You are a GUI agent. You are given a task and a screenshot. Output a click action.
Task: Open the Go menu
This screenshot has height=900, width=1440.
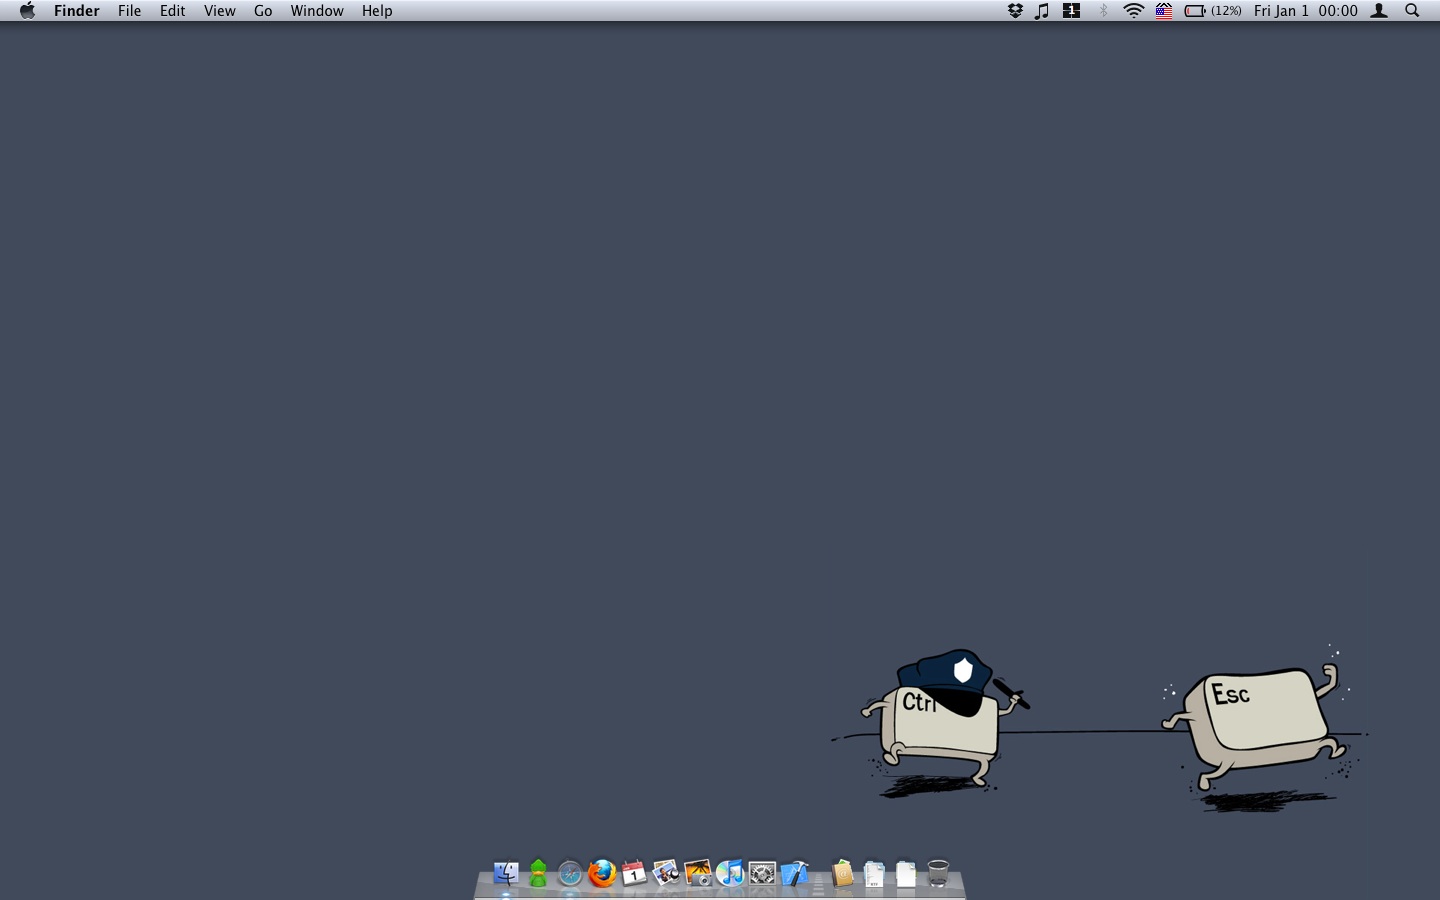click(263, 11)
